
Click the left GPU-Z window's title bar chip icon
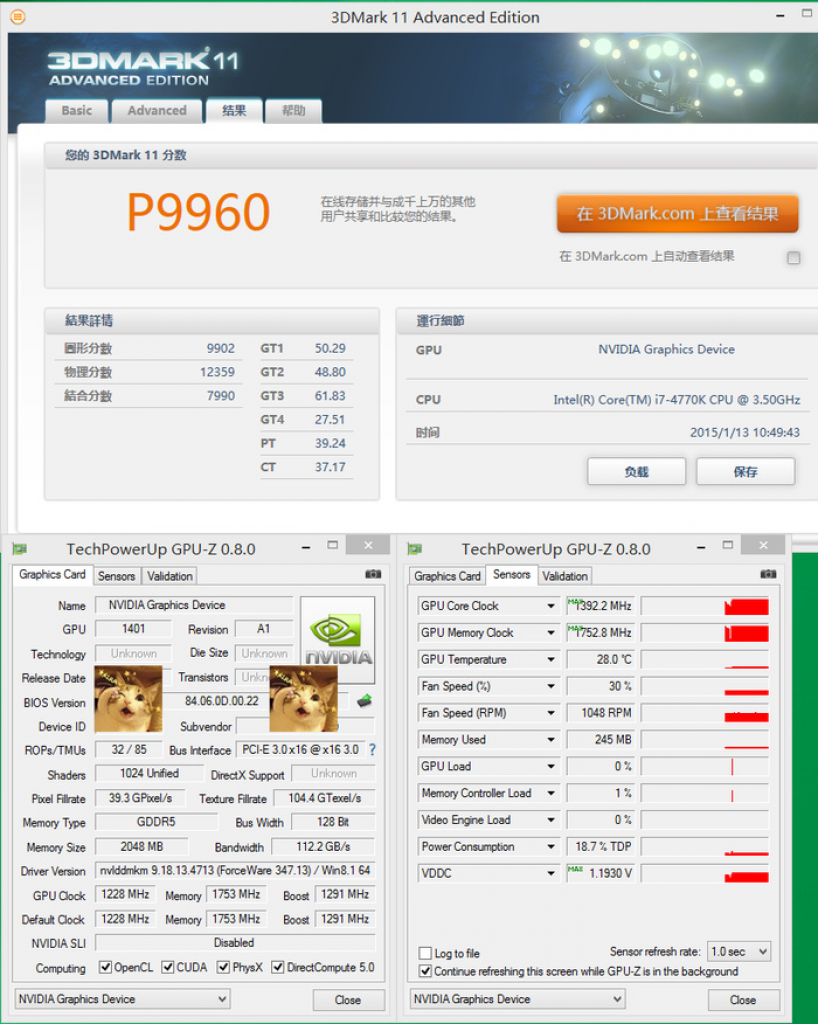(x=20, y=549)
